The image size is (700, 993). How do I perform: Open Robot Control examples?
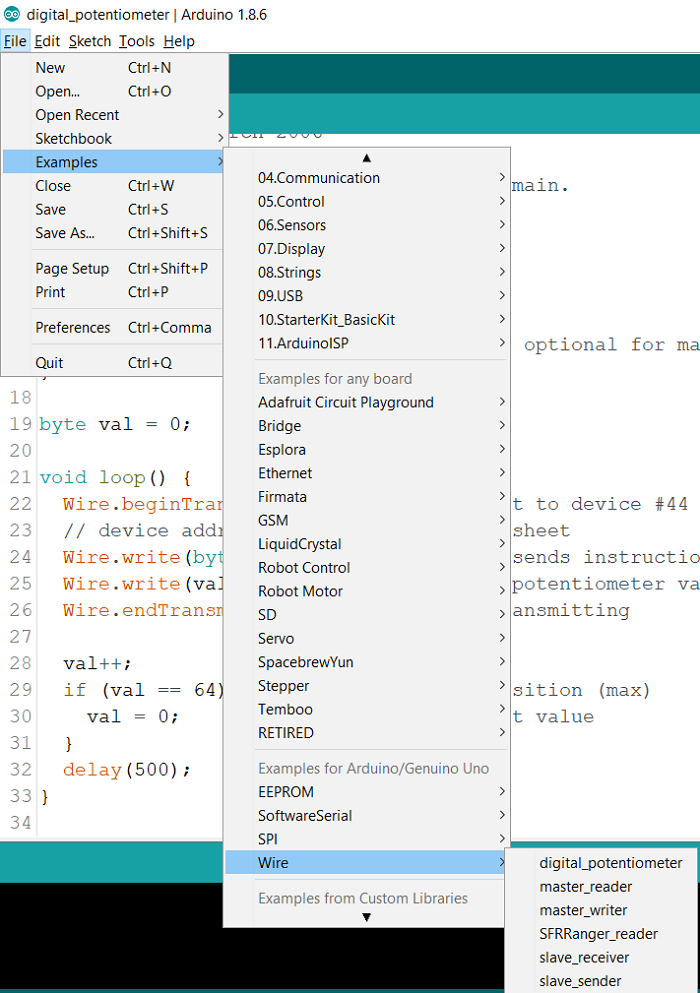pos(367,567)
